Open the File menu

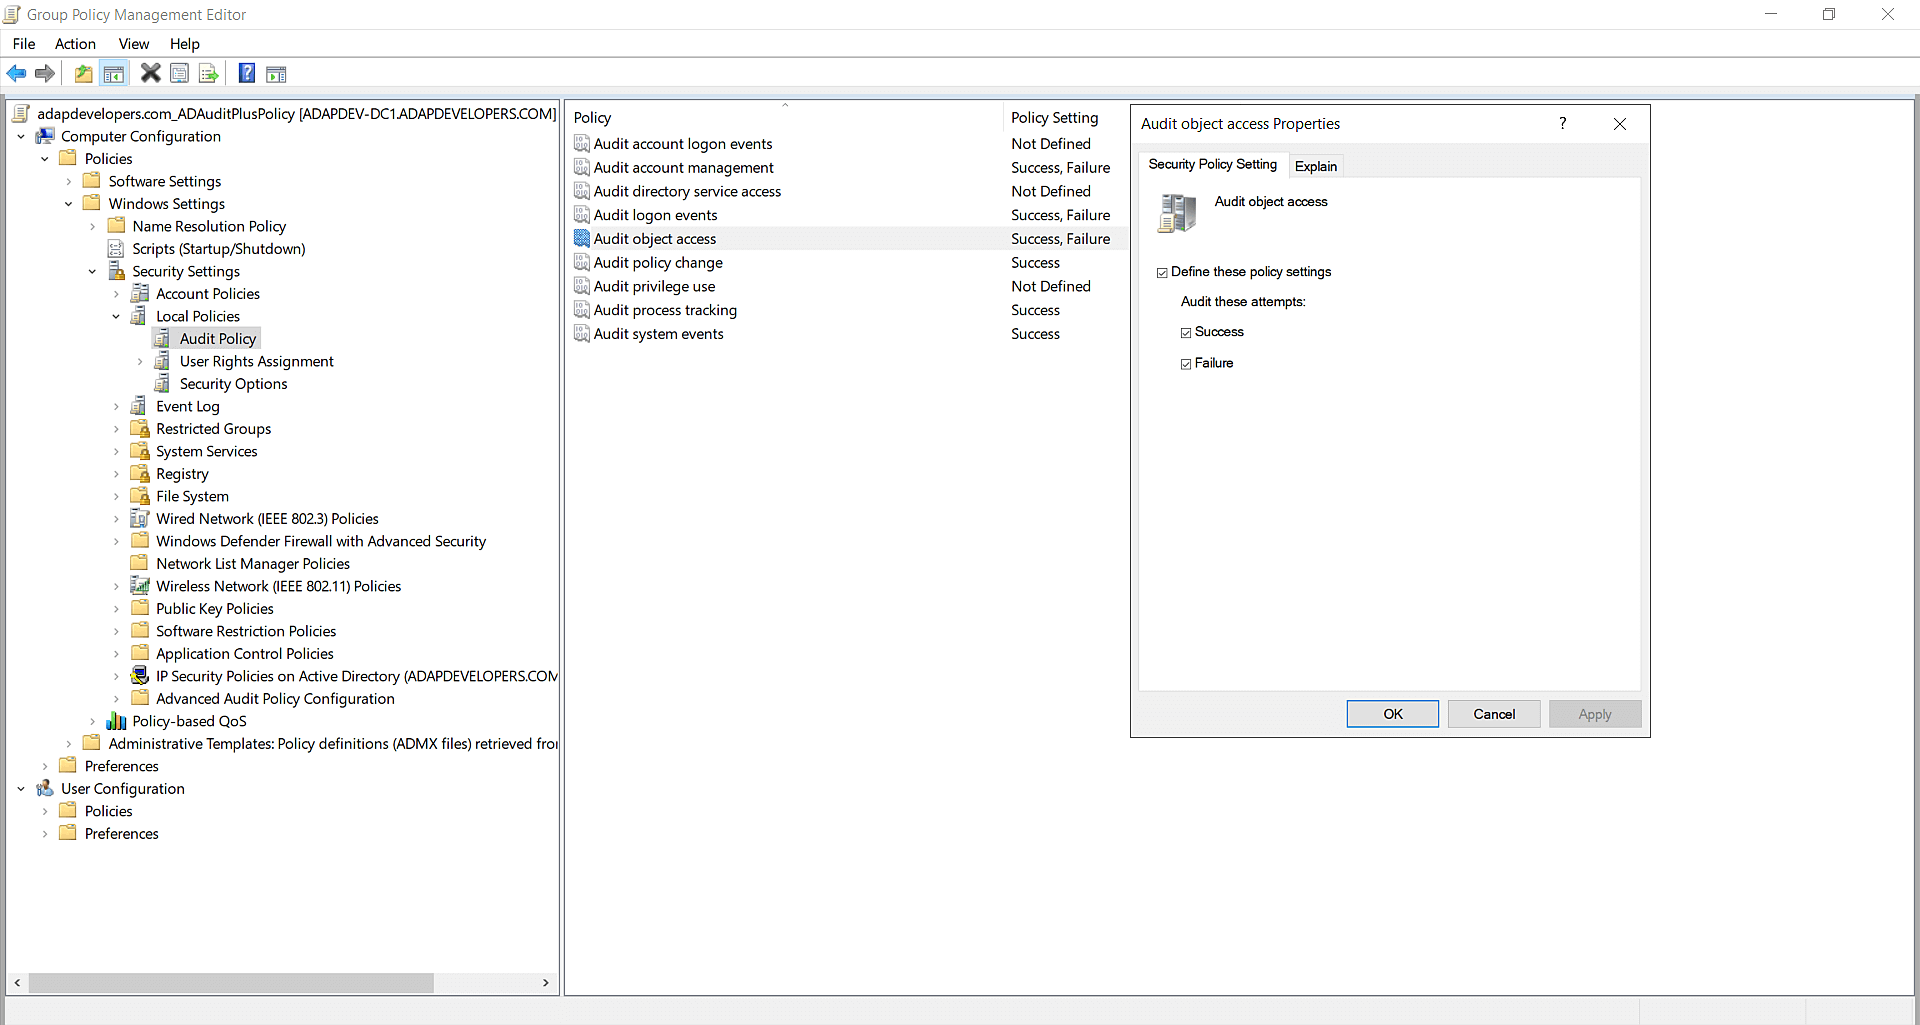(x=24, y=43)
